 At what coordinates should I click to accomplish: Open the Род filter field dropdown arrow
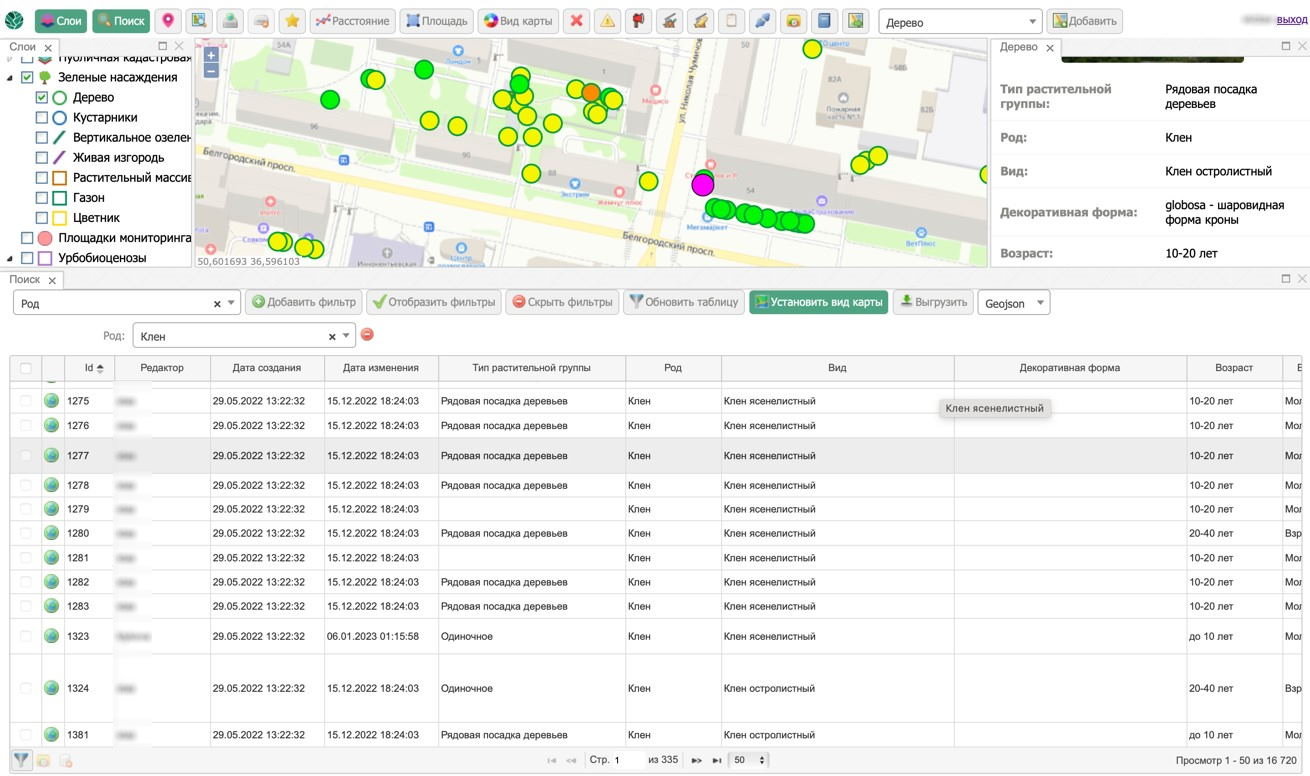coord(232,303)
